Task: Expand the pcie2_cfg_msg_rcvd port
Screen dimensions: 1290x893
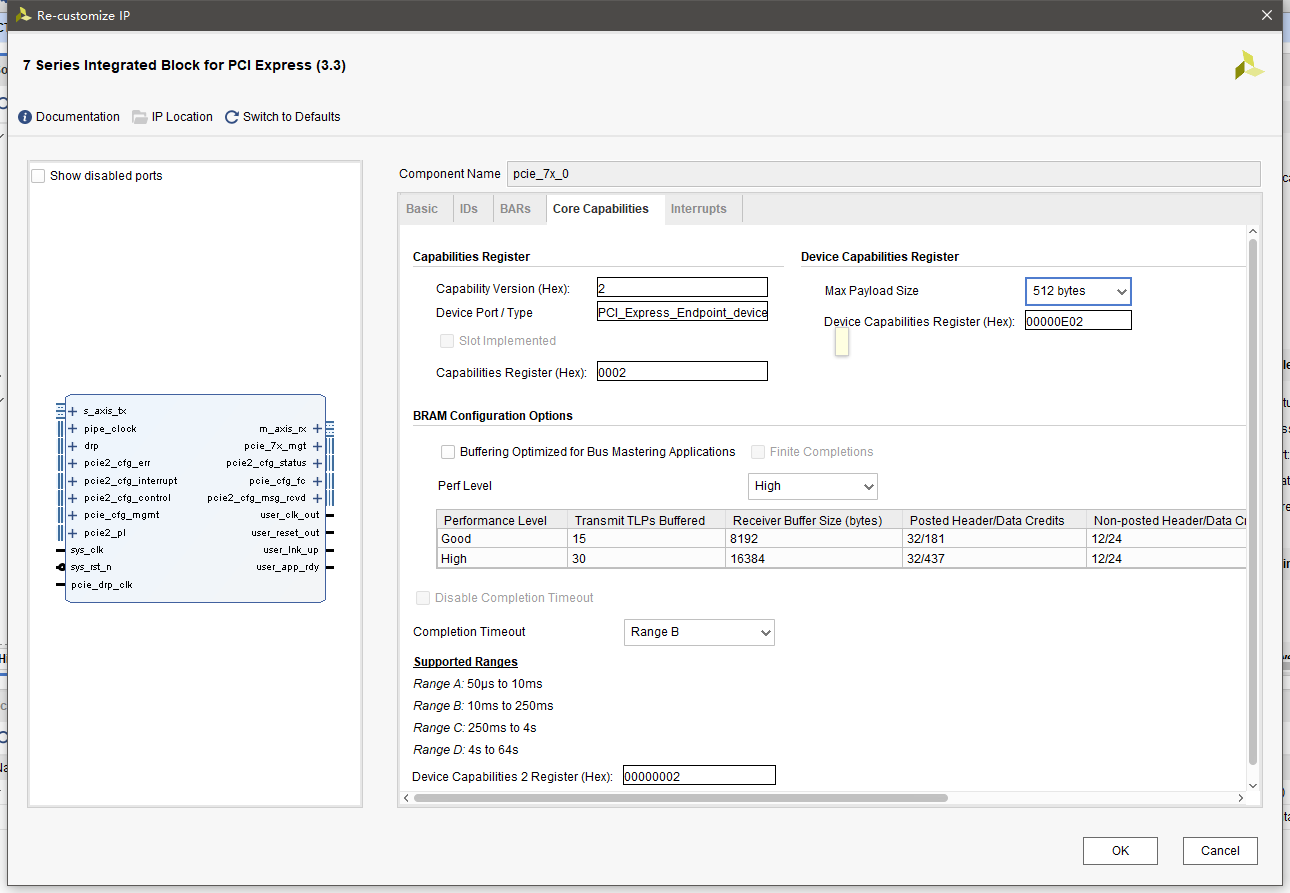Action: [317, 498]
